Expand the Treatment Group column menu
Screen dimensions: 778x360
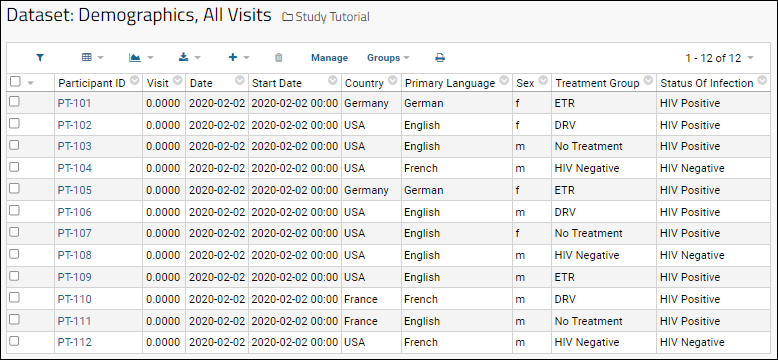click(x=648, y=81)
